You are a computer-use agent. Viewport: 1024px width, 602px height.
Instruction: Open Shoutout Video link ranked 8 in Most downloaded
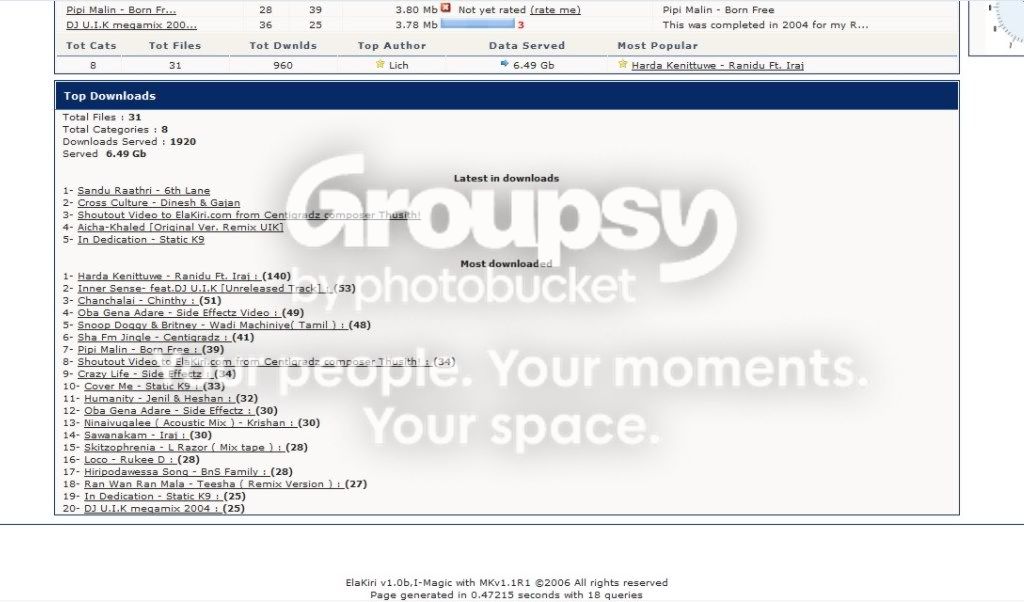(x=254, y=362)
